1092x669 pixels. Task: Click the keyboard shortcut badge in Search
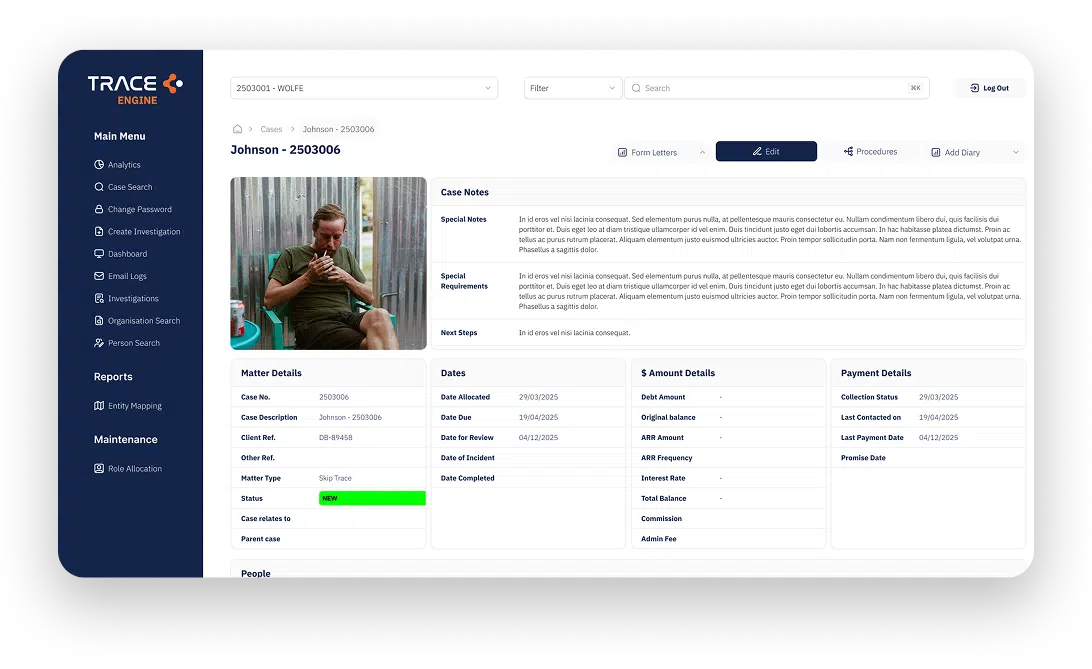[915, 88]
